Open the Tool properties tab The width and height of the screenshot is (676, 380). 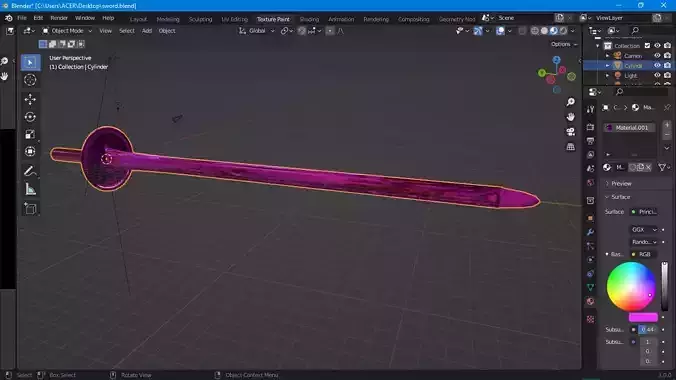[x=590, y=110]
